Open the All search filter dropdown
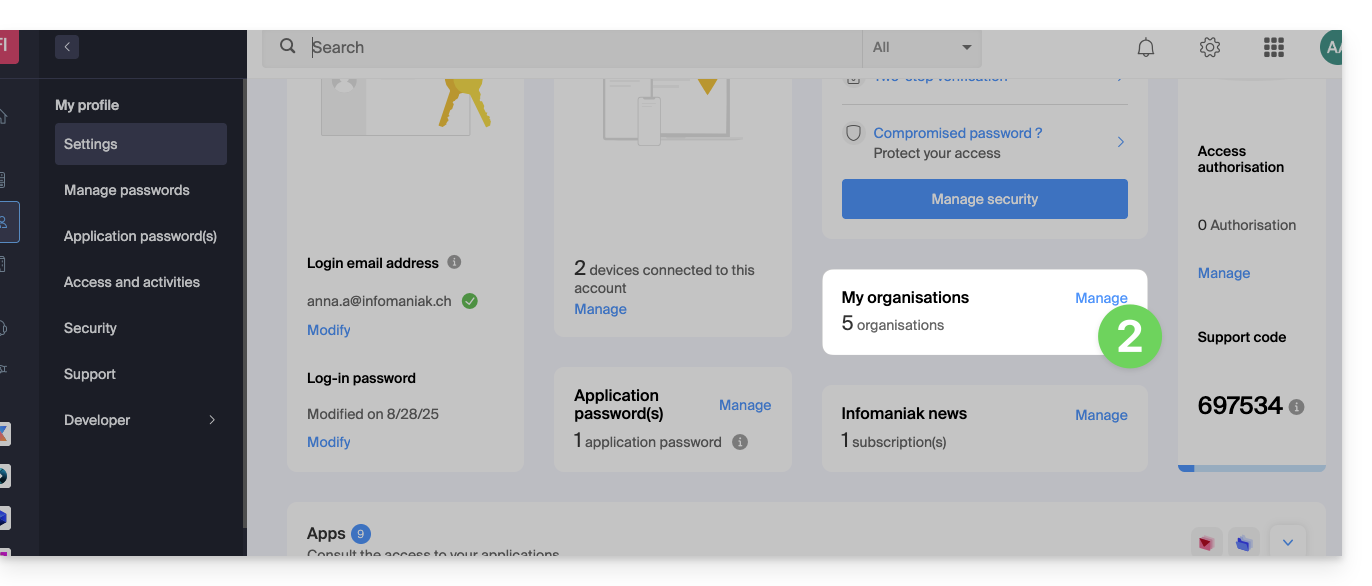 (921, 47)
